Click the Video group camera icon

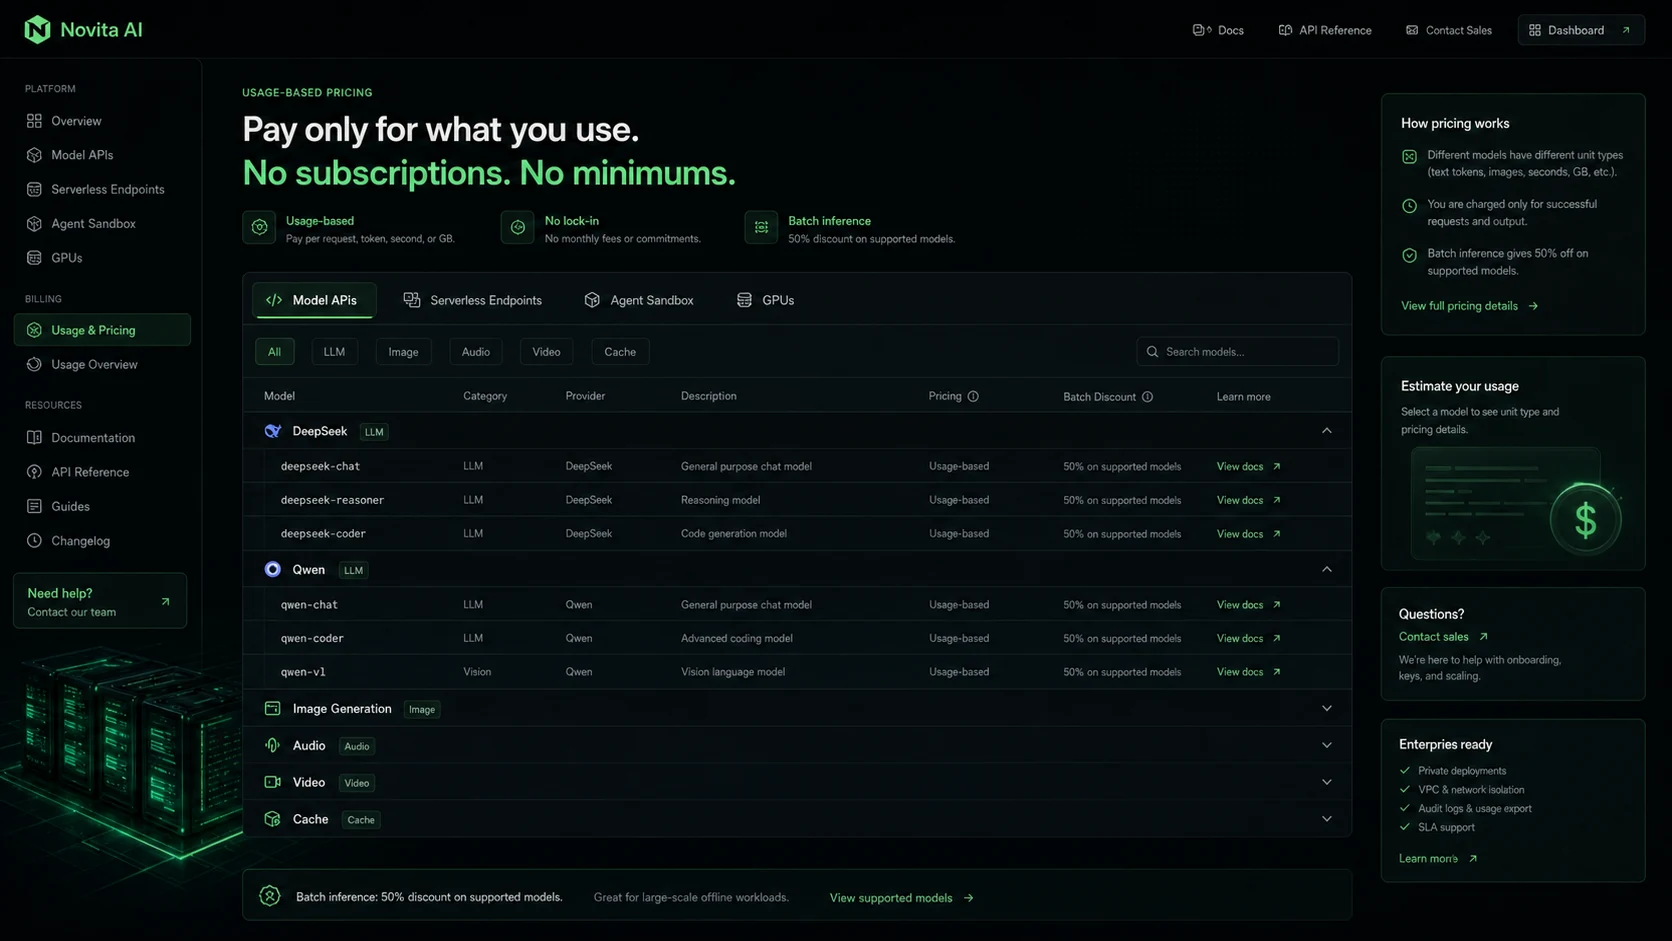[272, 783]
